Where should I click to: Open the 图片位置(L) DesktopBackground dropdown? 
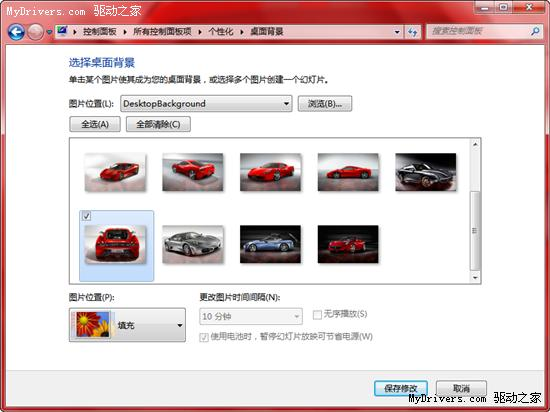click(x=206, y=104)
